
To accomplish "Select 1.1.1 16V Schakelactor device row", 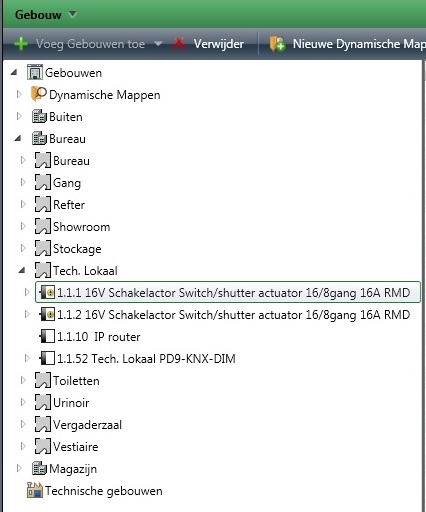I will (228, 292).
